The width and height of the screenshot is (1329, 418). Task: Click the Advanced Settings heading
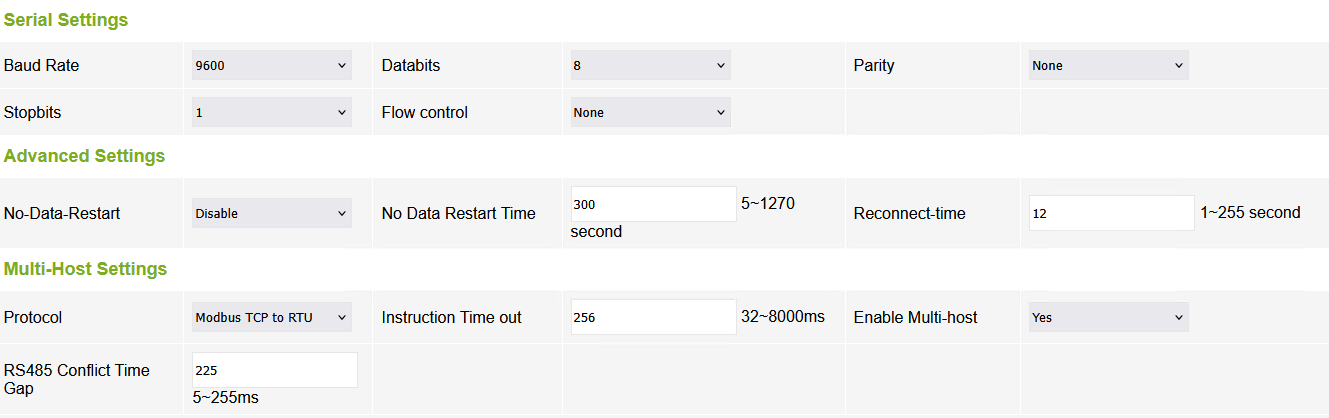point(84,156)
